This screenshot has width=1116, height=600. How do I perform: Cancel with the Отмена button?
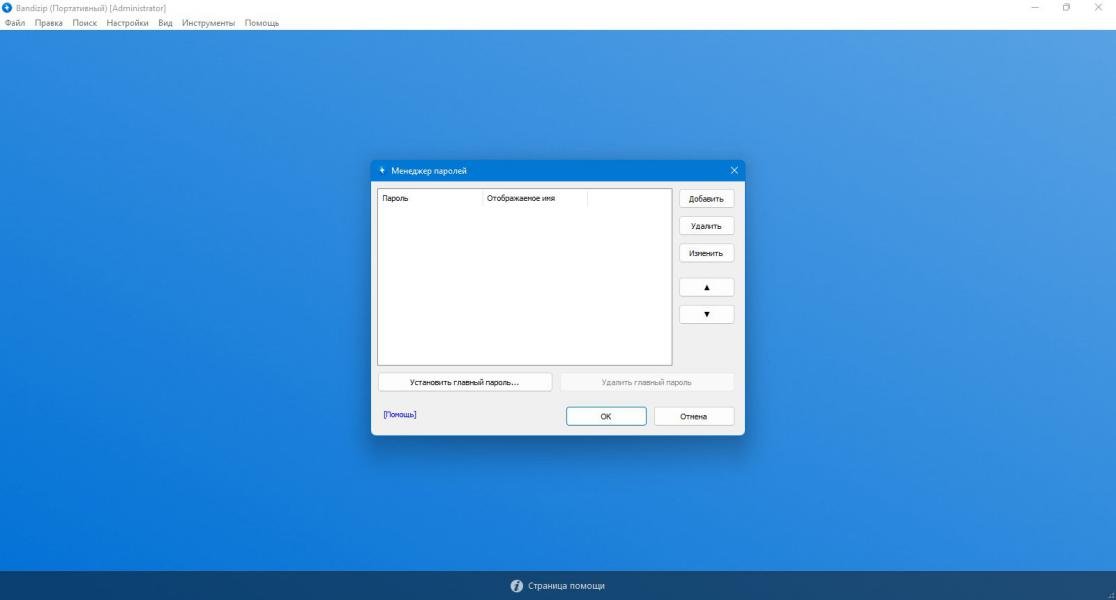[x=693, y=416]
